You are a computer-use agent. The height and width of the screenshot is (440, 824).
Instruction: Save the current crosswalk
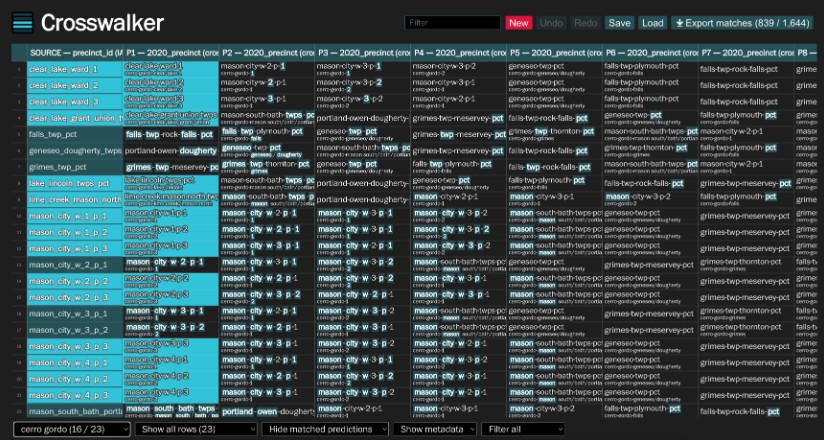pyautogui.click(x=620, y=22)
